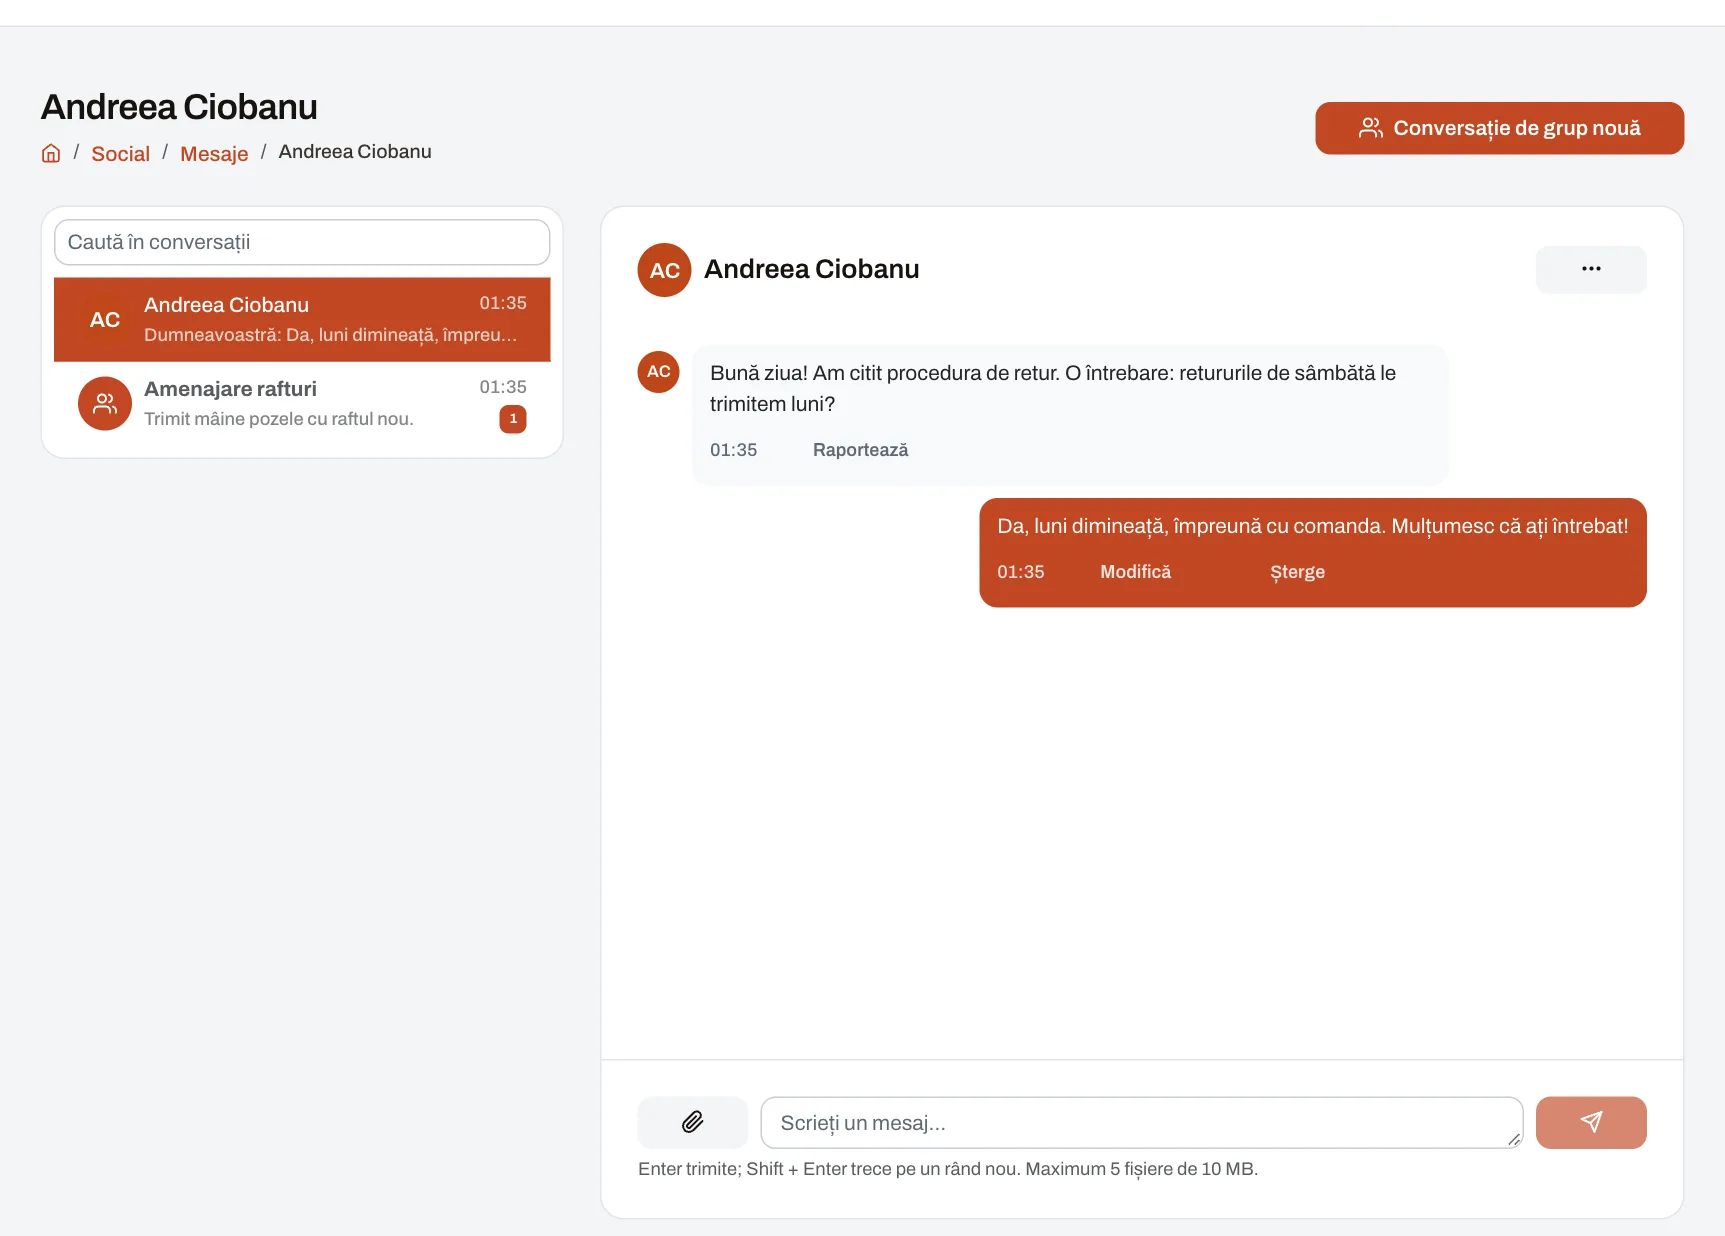
Task: Open the Amenajare rafturi conversation
Action: coord(302,404)
